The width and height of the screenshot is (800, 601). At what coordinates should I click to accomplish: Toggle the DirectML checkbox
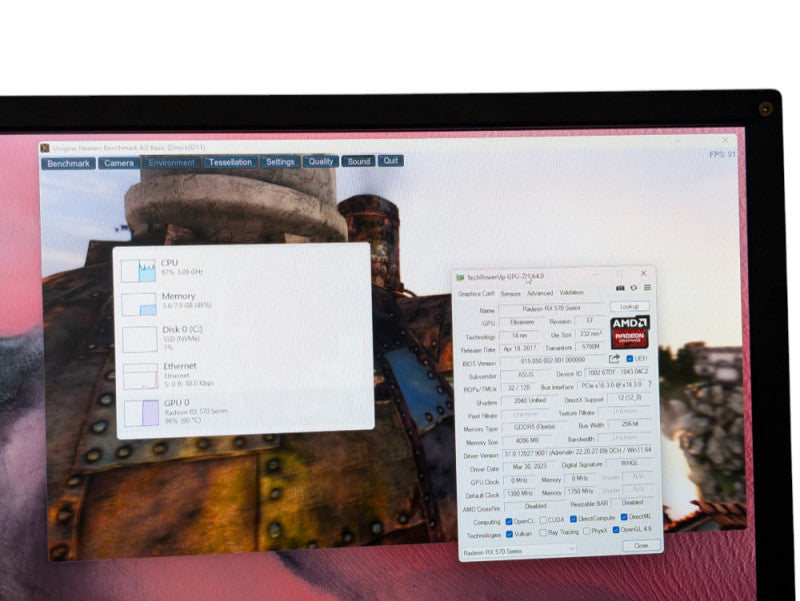point(624,517)
